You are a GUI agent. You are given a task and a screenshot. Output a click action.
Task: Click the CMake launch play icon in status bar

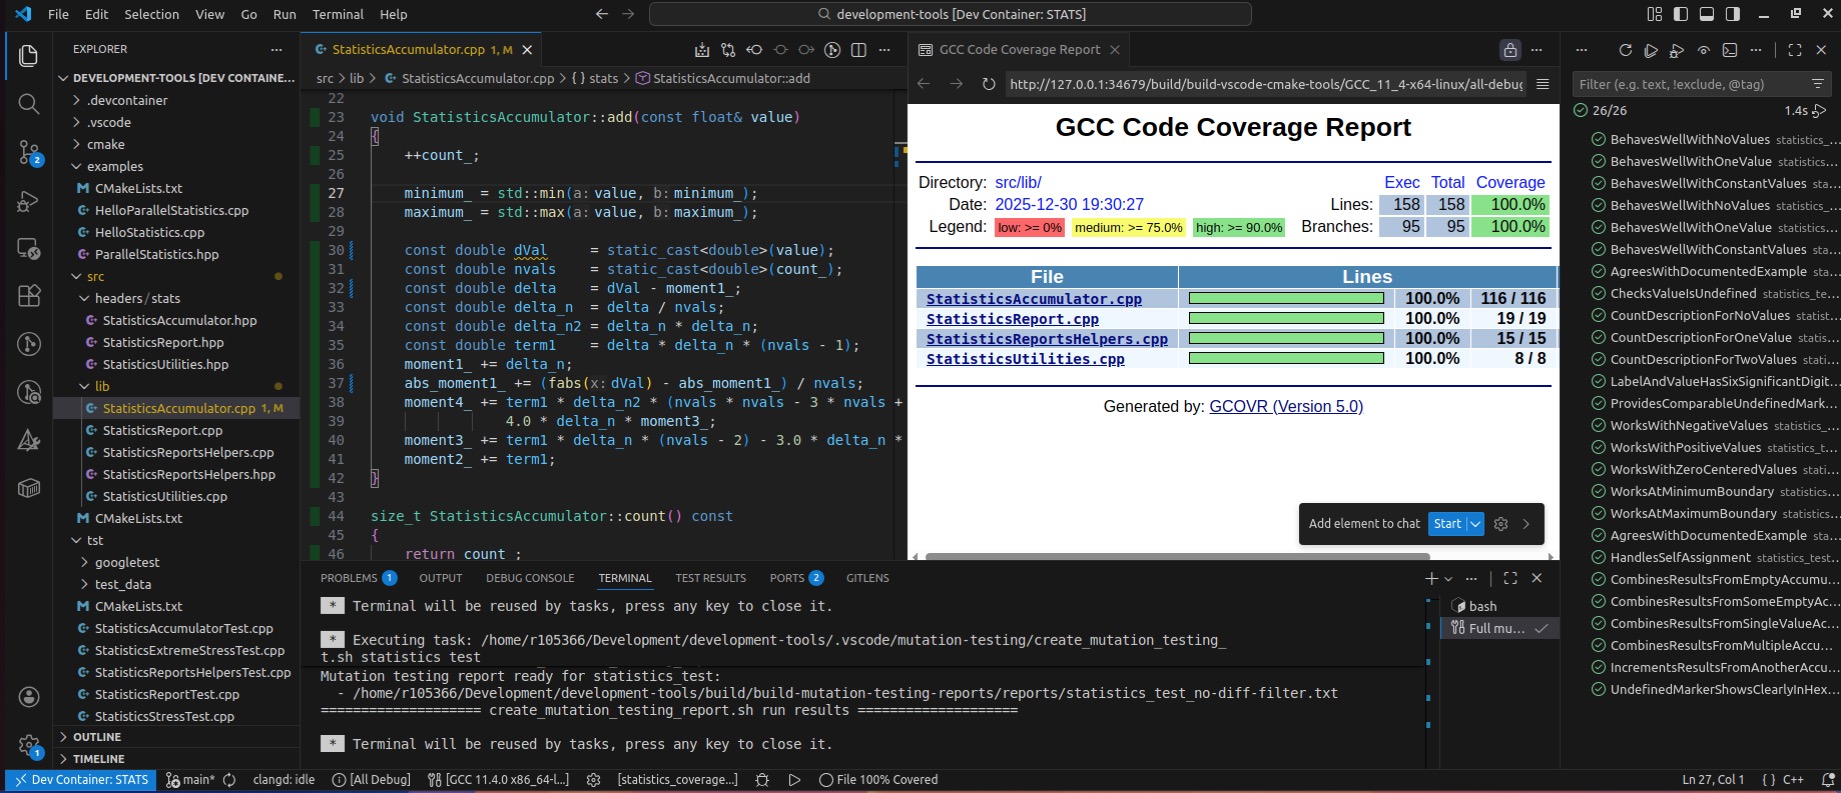pyautogui.click(x=794, y=780)
